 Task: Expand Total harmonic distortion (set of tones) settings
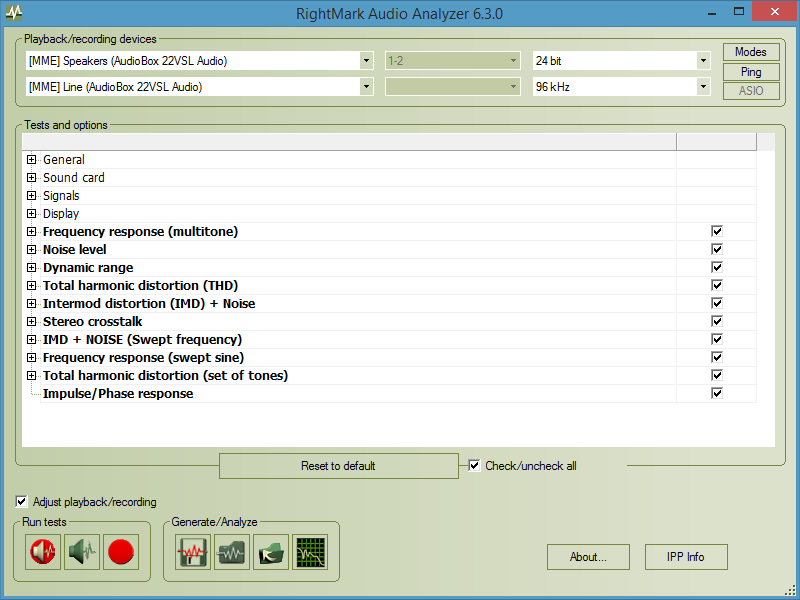coord(32,376)
